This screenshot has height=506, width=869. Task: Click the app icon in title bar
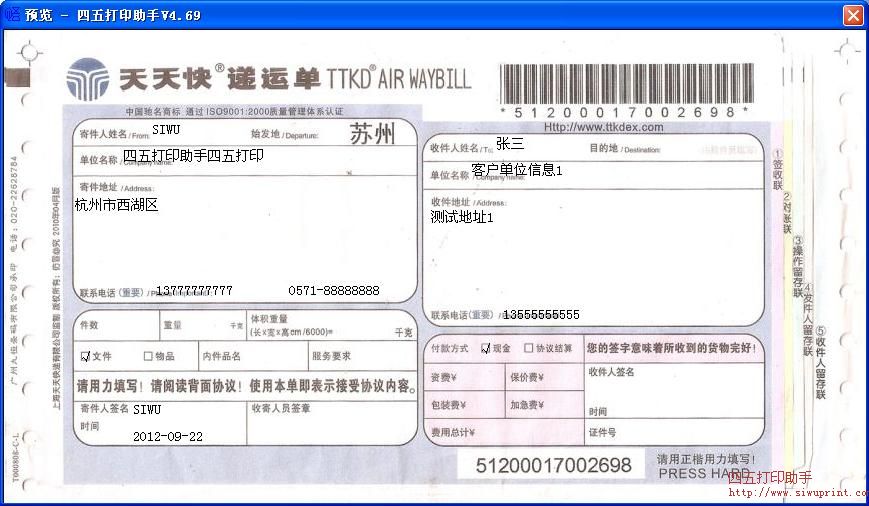pos(12,14)
